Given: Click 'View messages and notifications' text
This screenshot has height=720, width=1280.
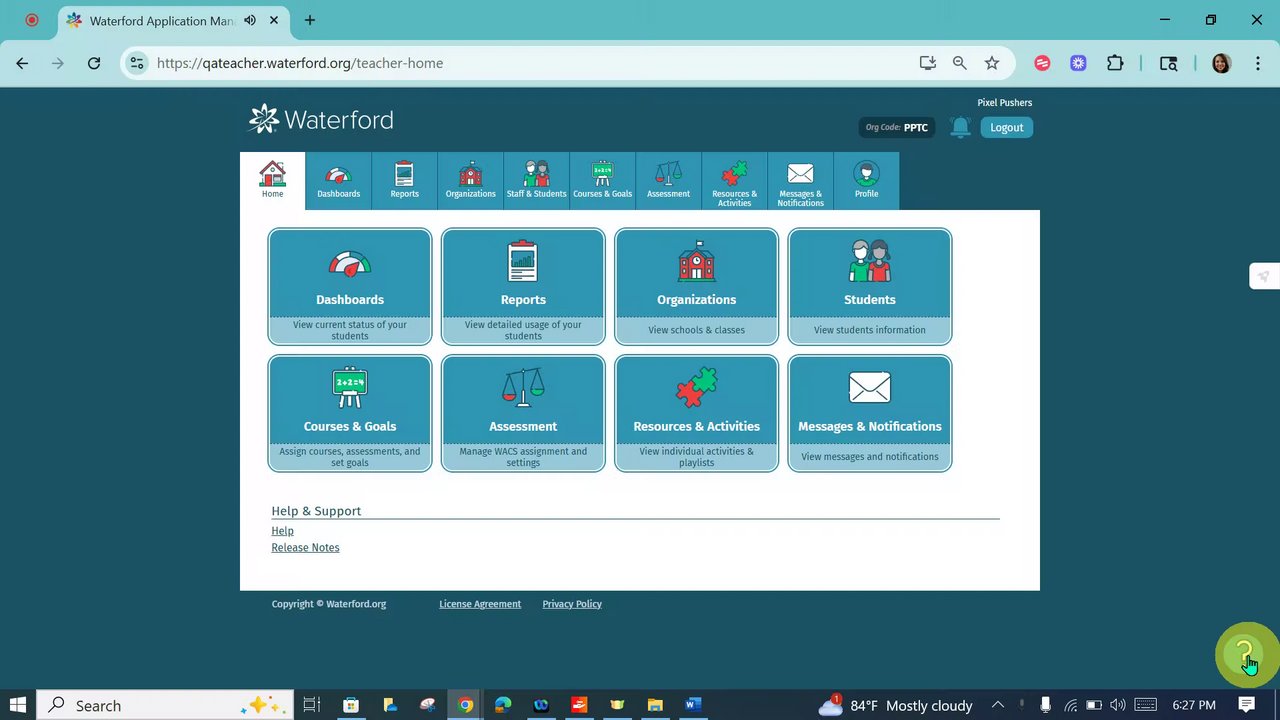Looking at the screenshot, I should pyautogui.click(x=870, y=457).
